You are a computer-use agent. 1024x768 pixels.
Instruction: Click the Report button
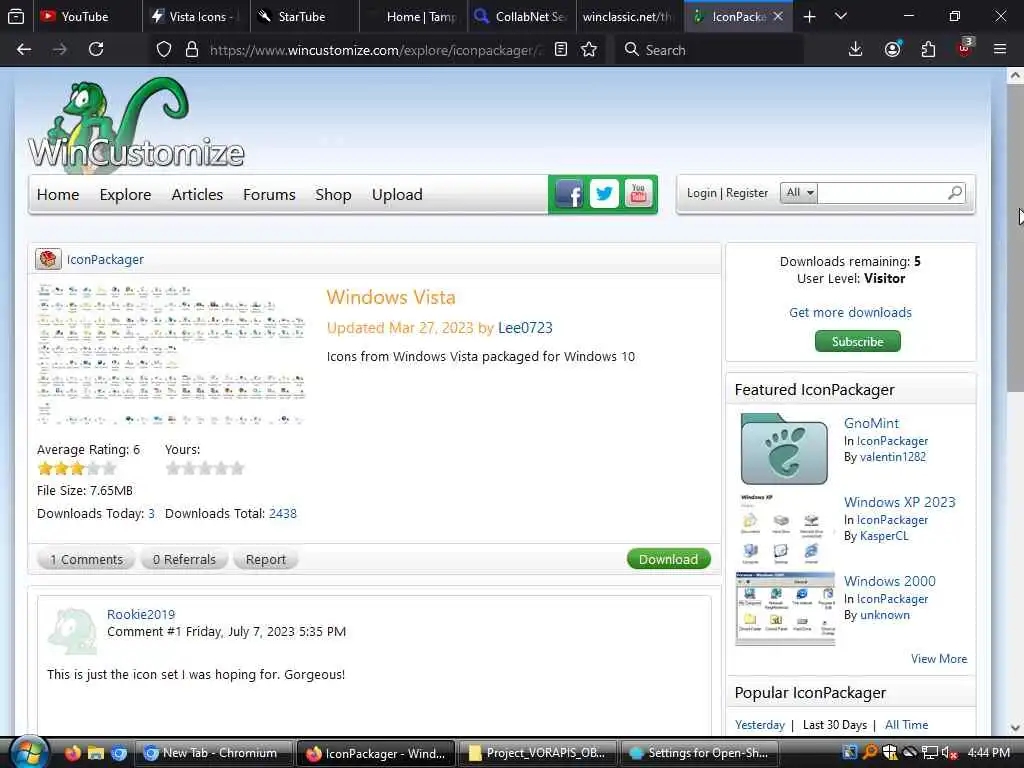tap(265, 560)
